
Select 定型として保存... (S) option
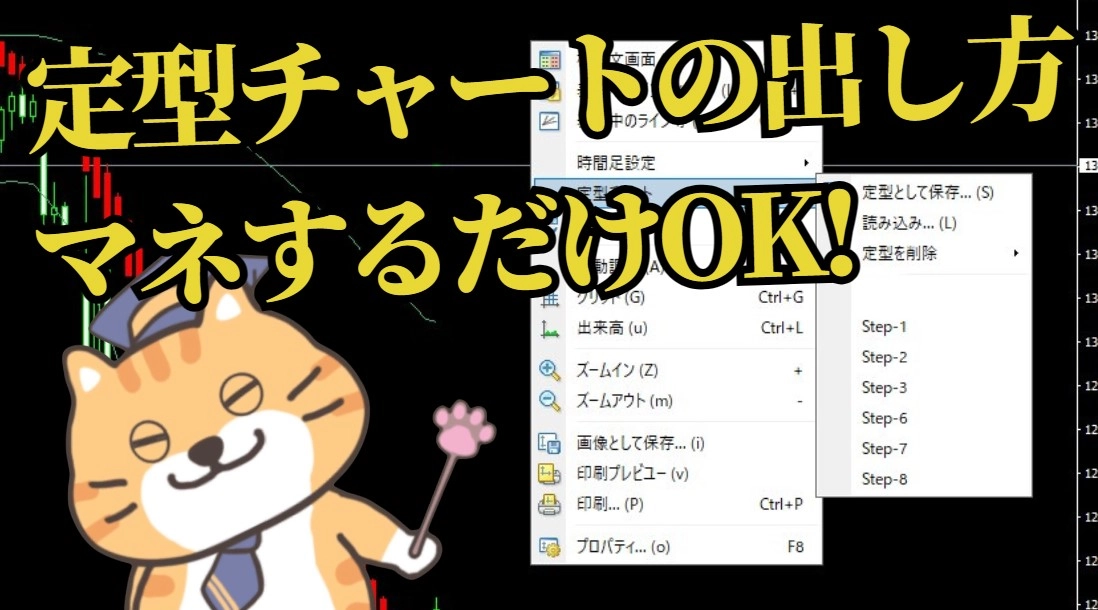[x=927, y=192]
